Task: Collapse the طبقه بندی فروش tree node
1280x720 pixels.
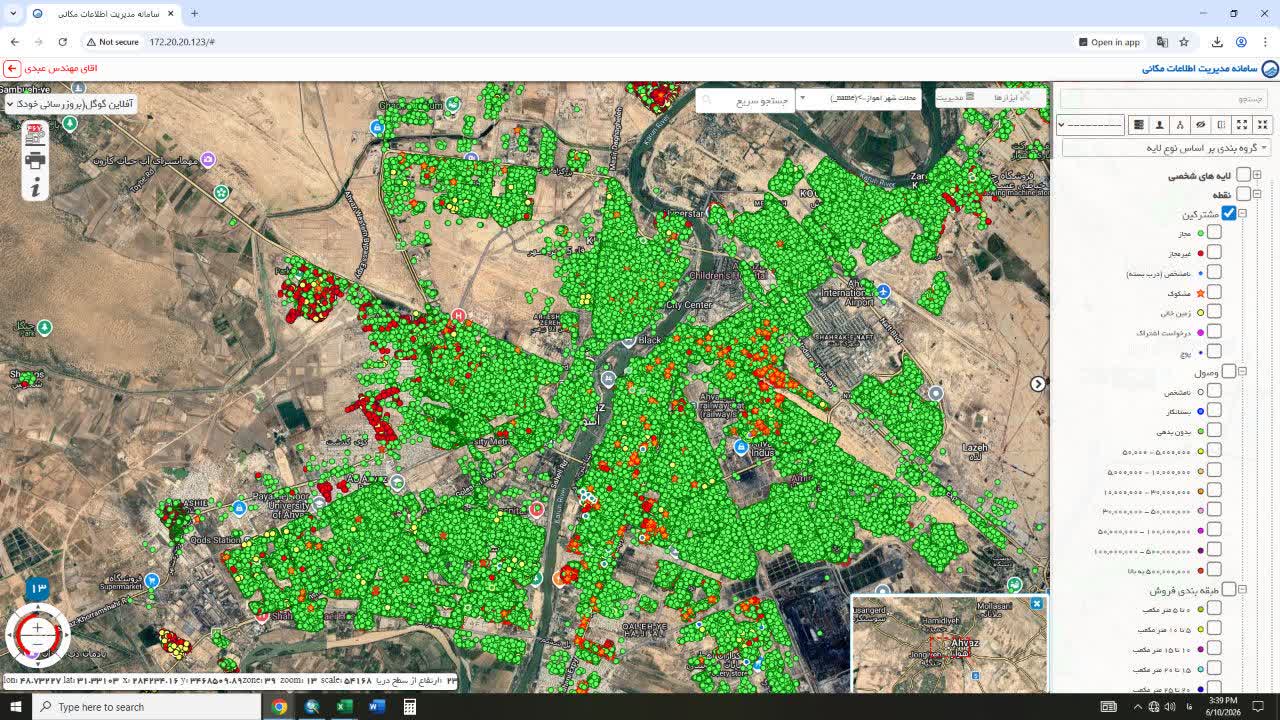Action: pos(1243,589)
